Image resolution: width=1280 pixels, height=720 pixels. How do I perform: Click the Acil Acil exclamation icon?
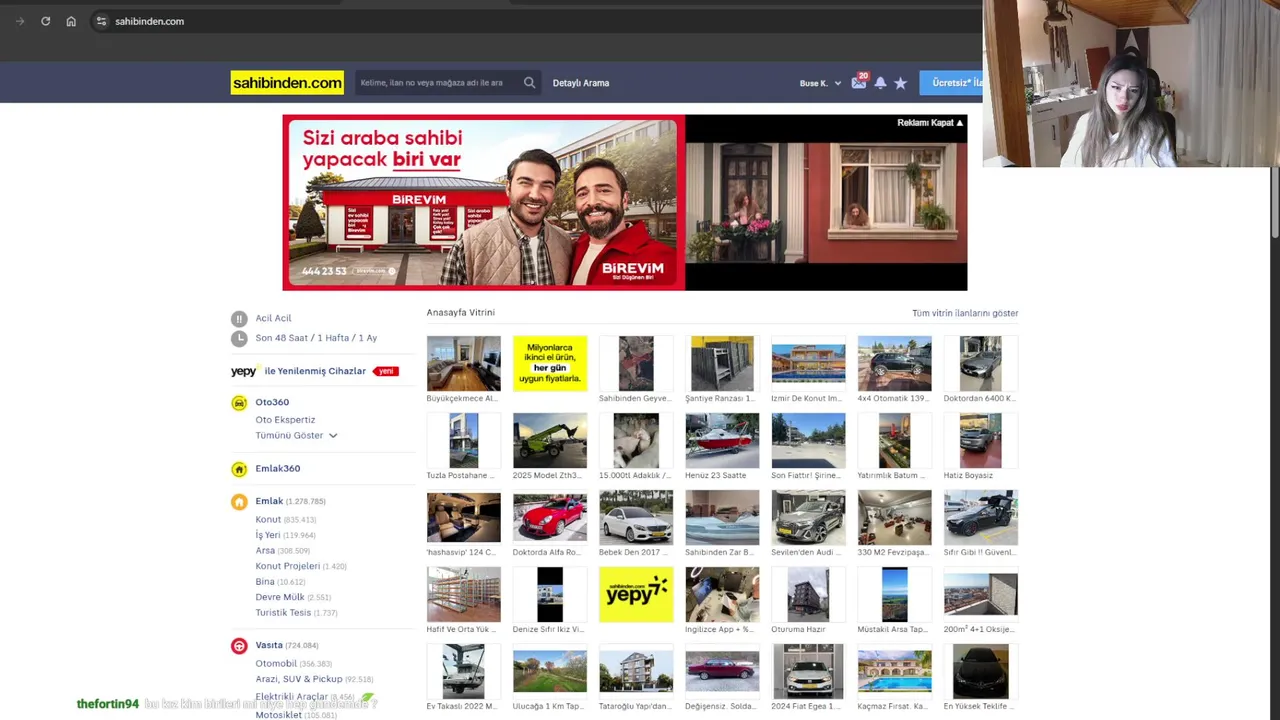coord(239,319)
